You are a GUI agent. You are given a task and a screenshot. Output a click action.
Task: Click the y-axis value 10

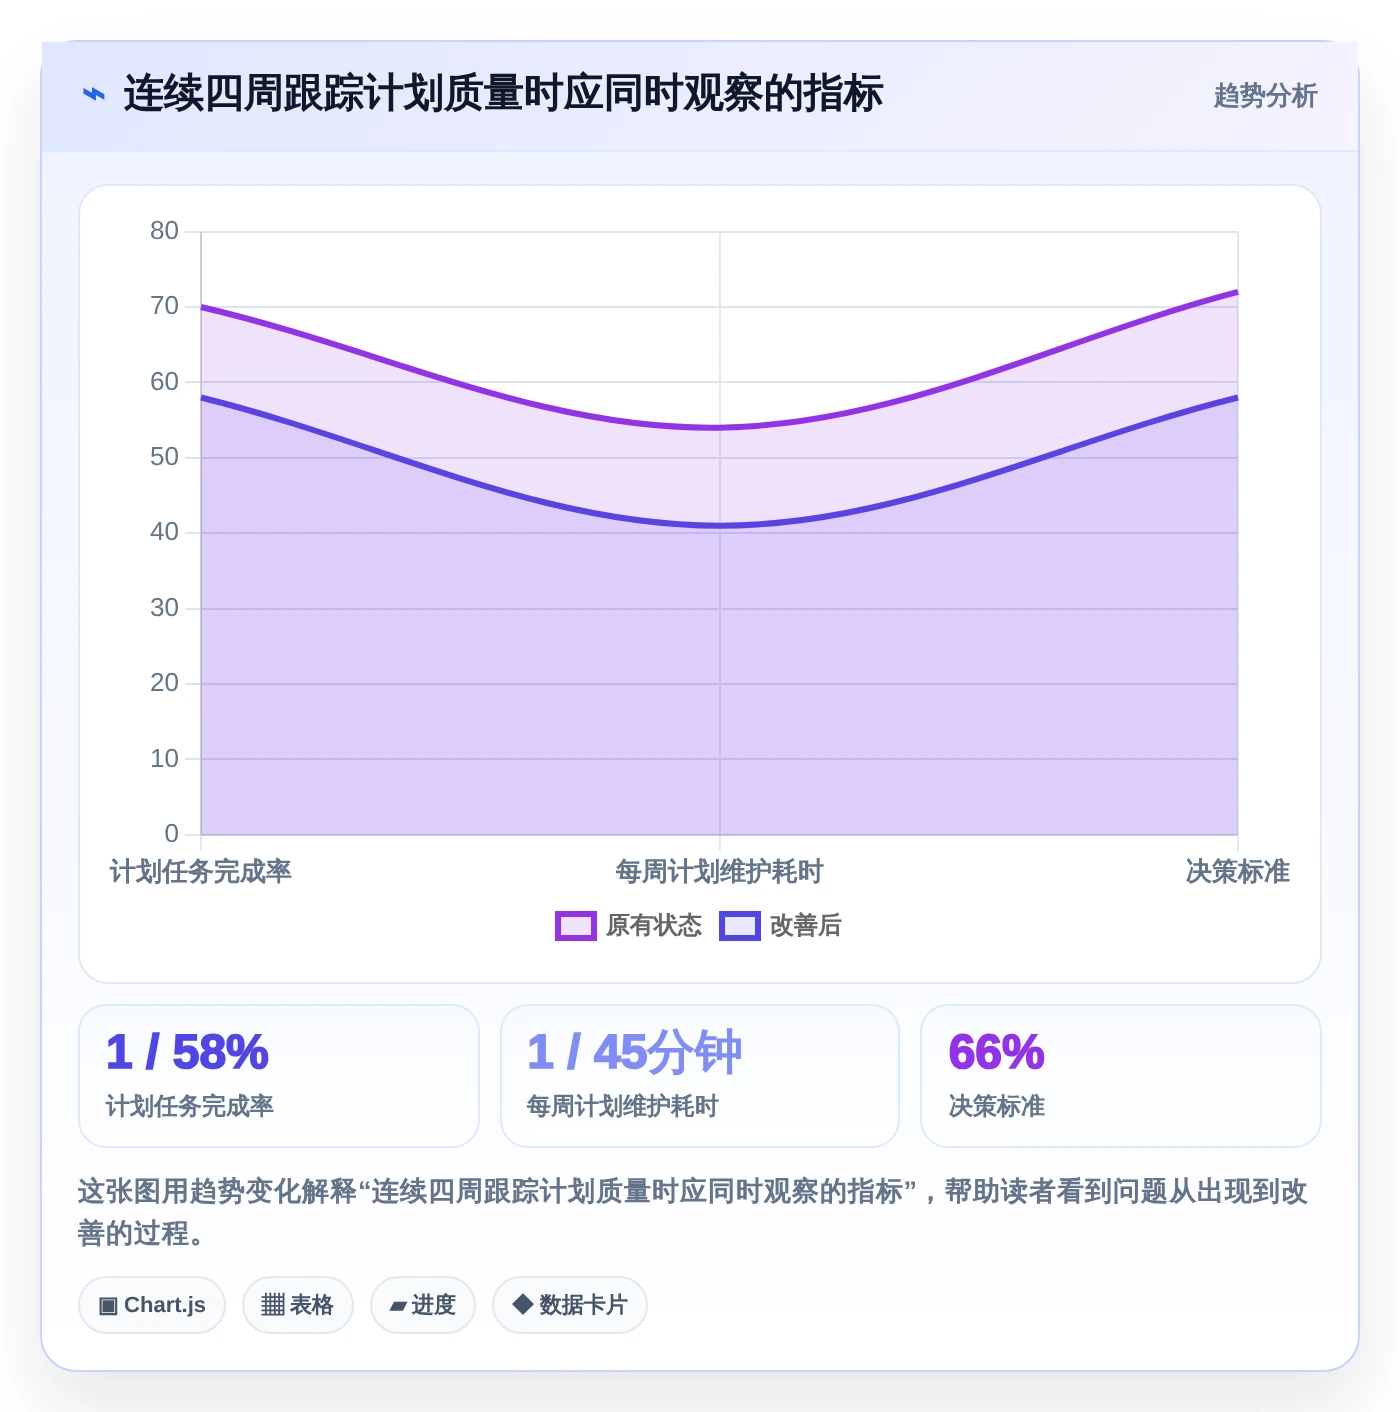[x=164, y=759]
